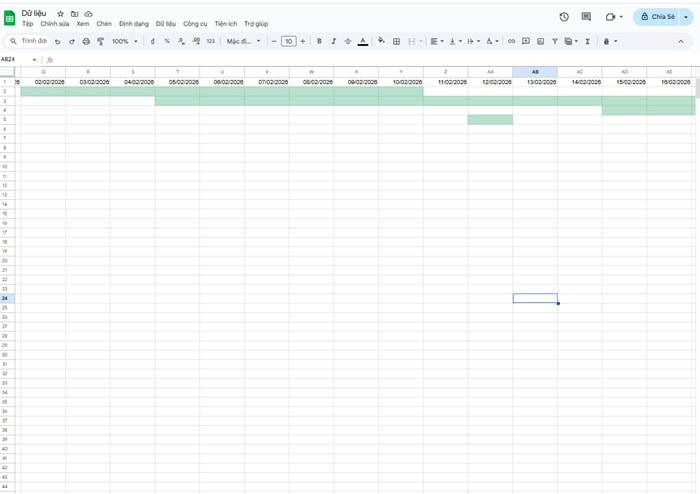Toggle bold formatting
Viewport: 700px width, 494px height.
pos(319,41)
